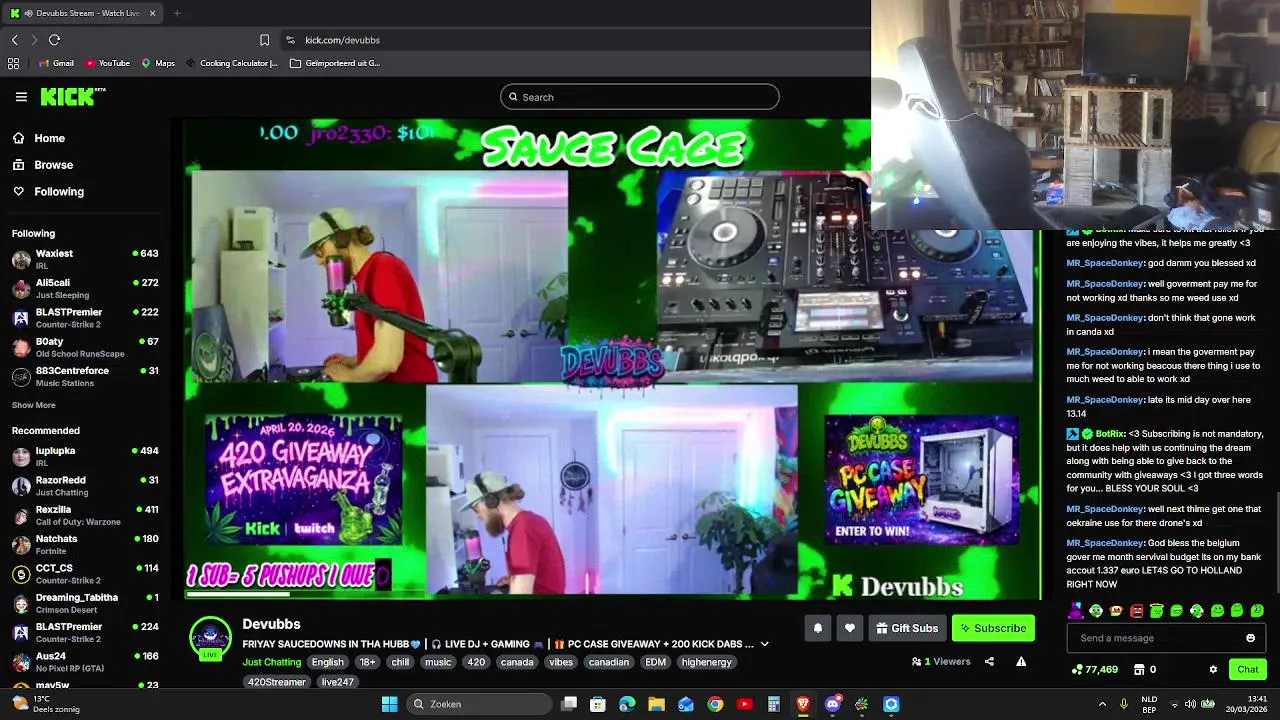Image resolution: width=1280 pixels, height=720 pixels.
Task: Select the English tag
Action: pyautogui.click(x=327, y=662)
